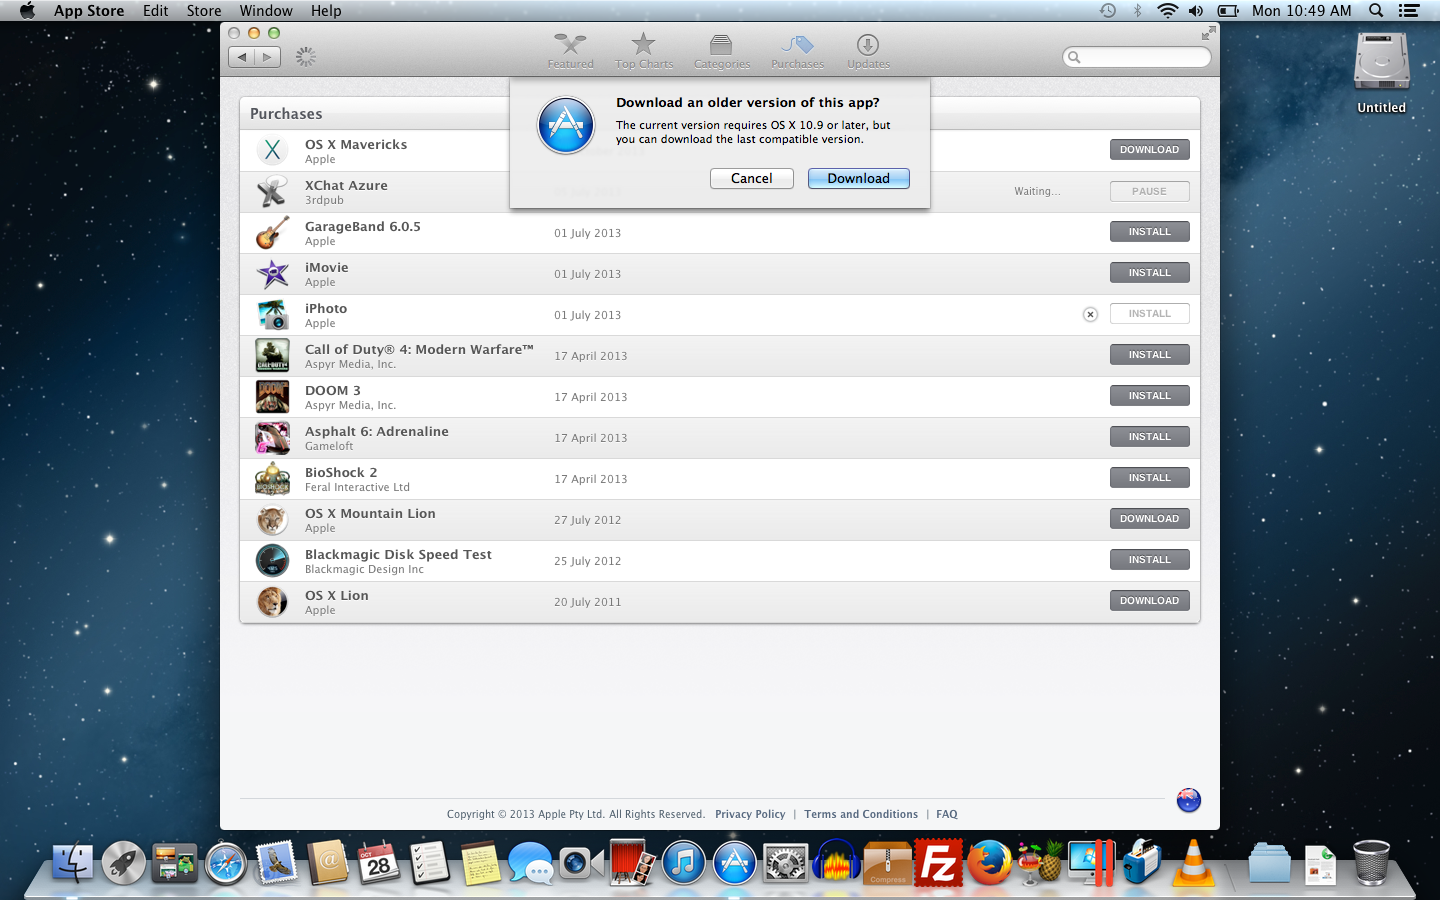Switch to the Purchases section

(x=797, y=51)
